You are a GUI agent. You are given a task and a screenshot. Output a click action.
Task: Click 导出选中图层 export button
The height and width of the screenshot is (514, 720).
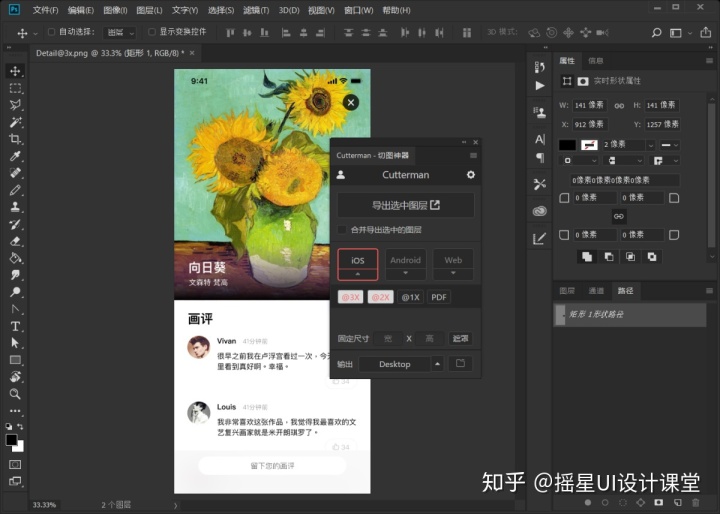coord(406,205)
